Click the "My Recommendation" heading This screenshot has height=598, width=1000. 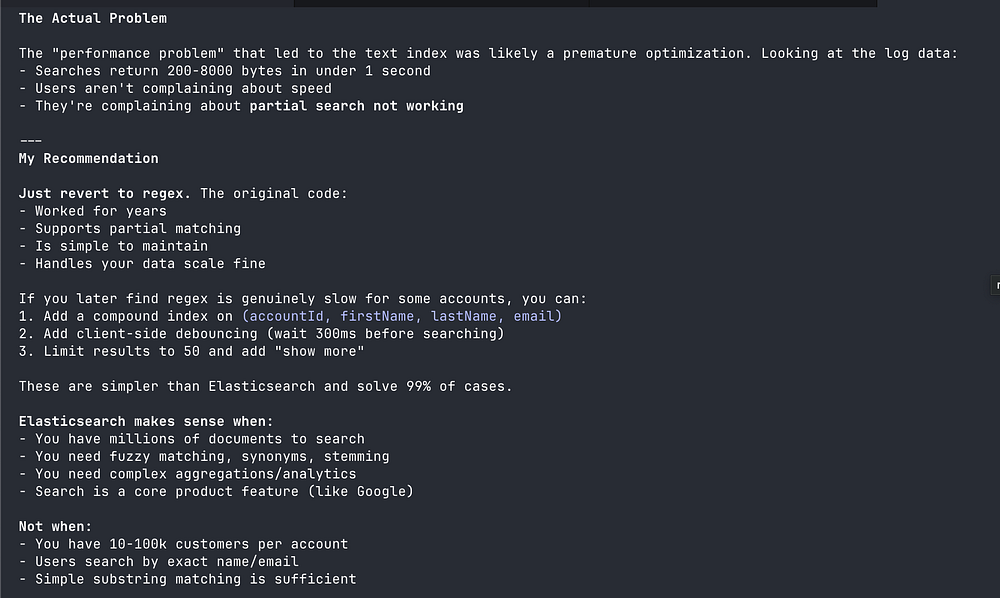click(88, 158)
